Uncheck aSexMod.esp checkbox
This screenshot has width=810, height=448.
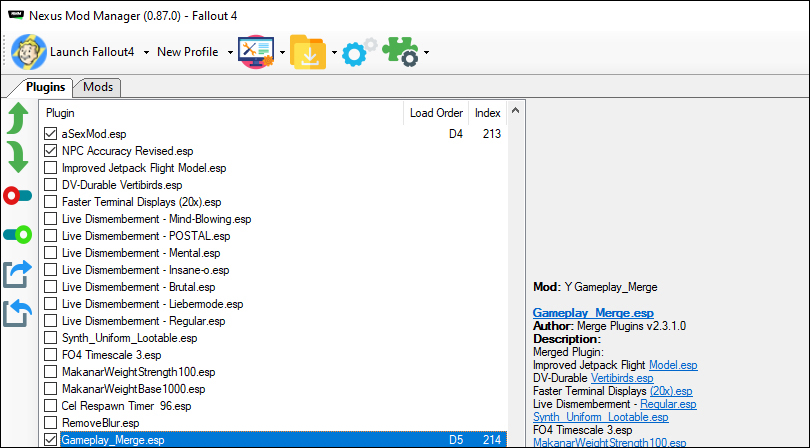coord(50,134)
